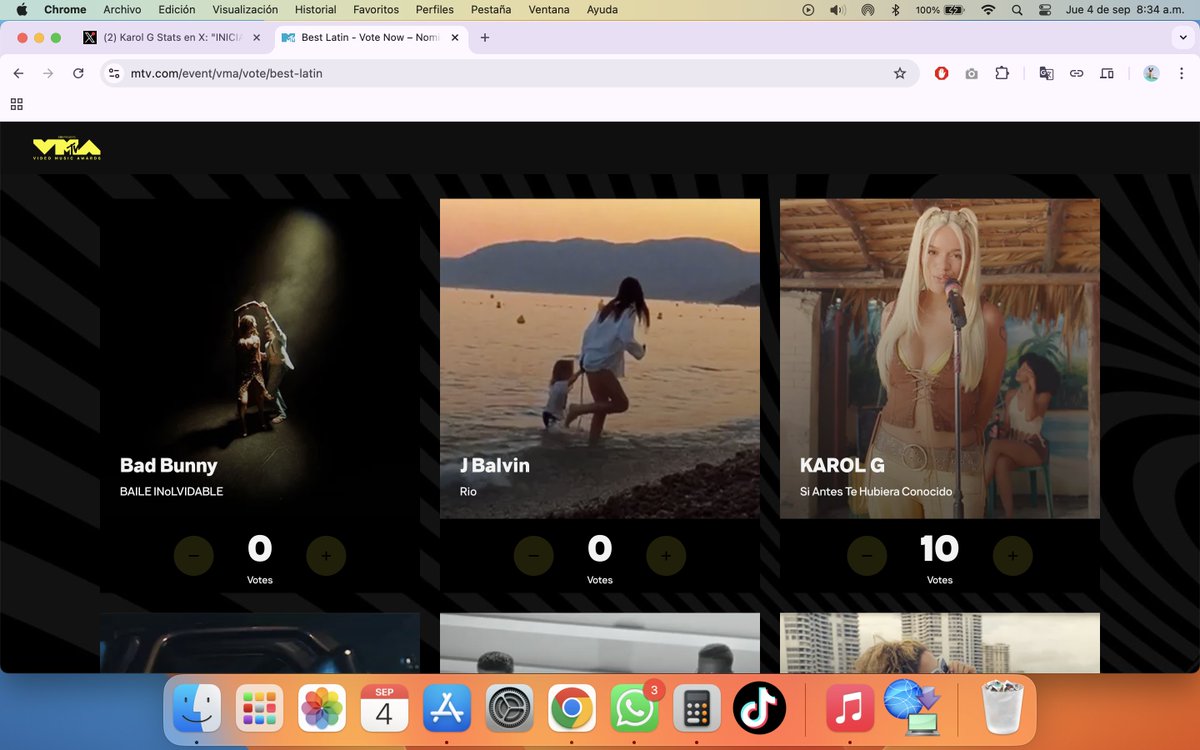
Task: Open Calculator from the Dock
Action: 697,709
